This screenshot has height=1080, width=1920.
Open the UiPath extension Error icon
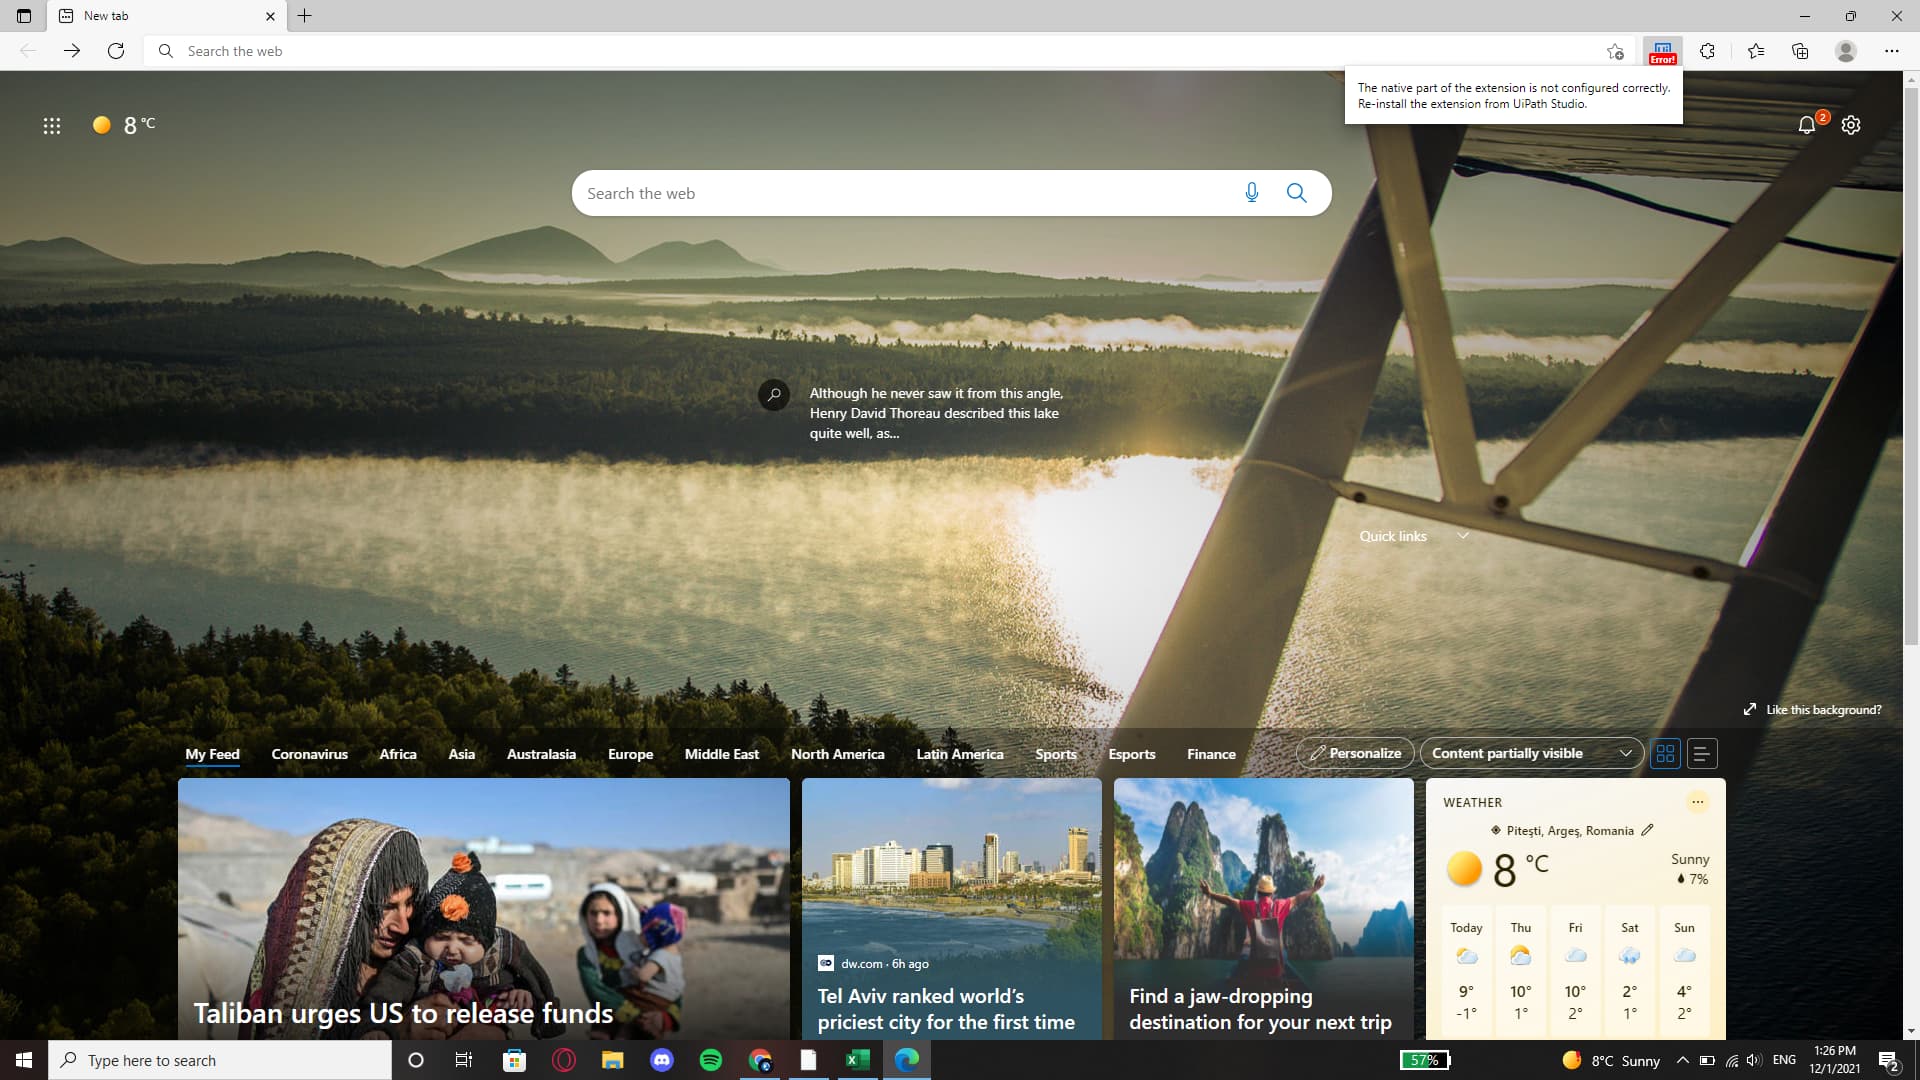point(1662,51)
